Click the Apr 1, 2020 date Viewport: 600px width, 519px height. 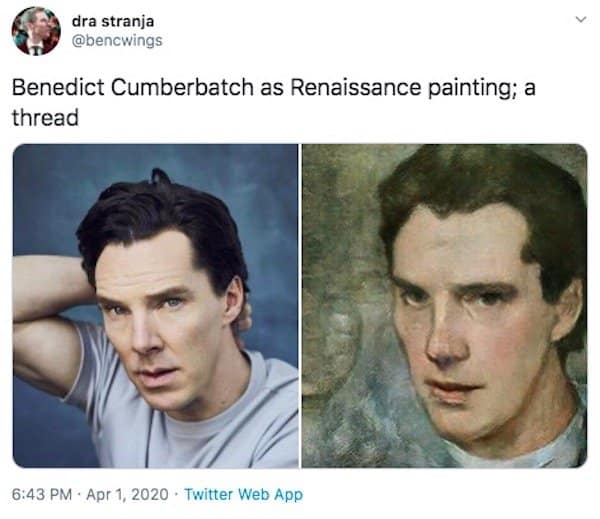click(127, 494)
